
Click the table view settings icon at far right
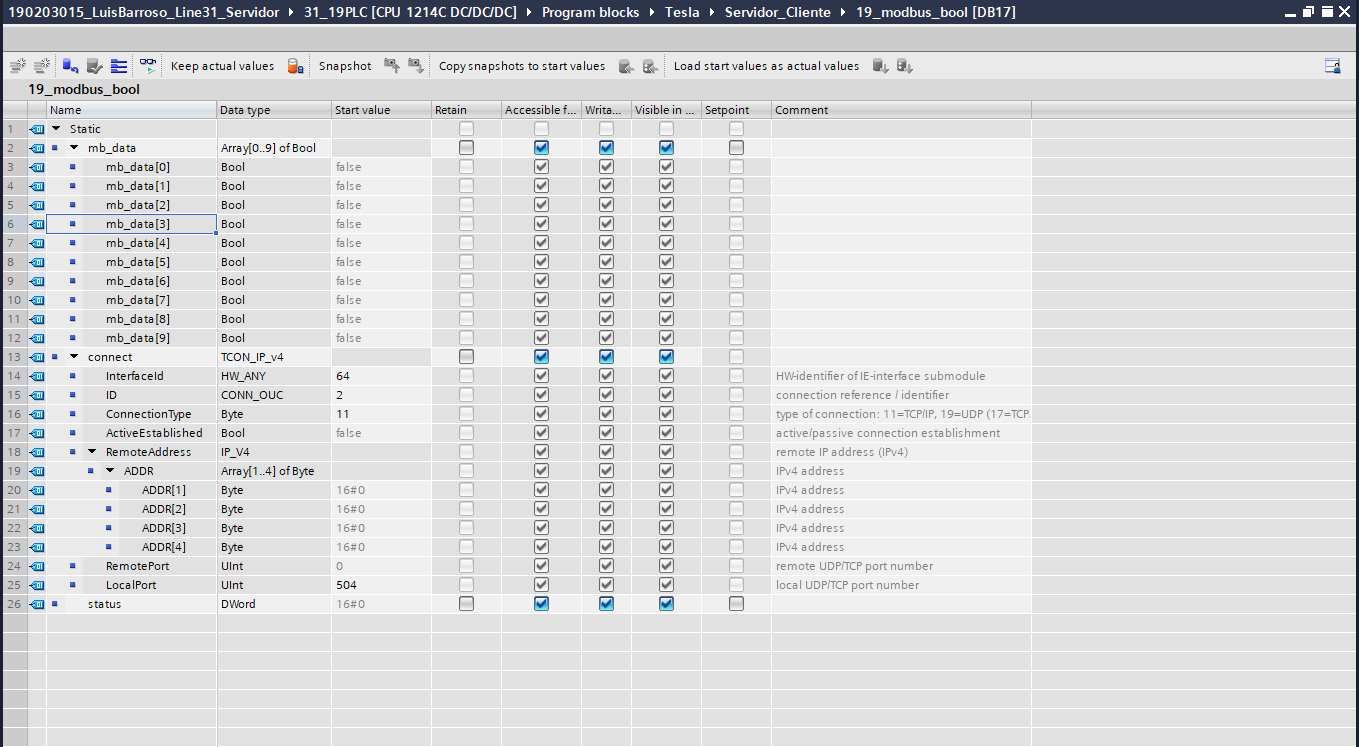1332,66
